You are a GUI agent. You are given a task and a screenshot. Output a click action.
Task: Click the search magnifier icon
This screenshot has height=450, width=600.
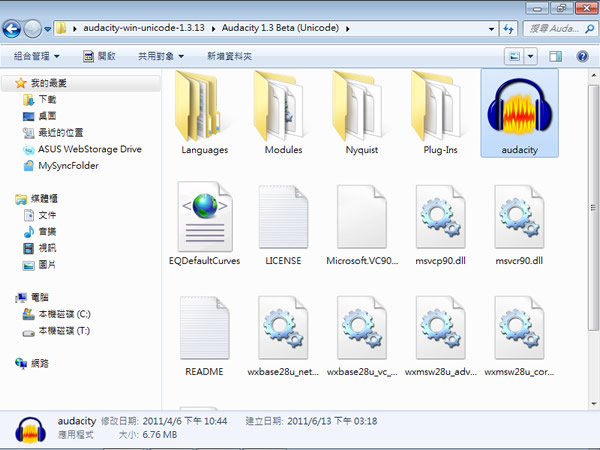pos(590,28)
